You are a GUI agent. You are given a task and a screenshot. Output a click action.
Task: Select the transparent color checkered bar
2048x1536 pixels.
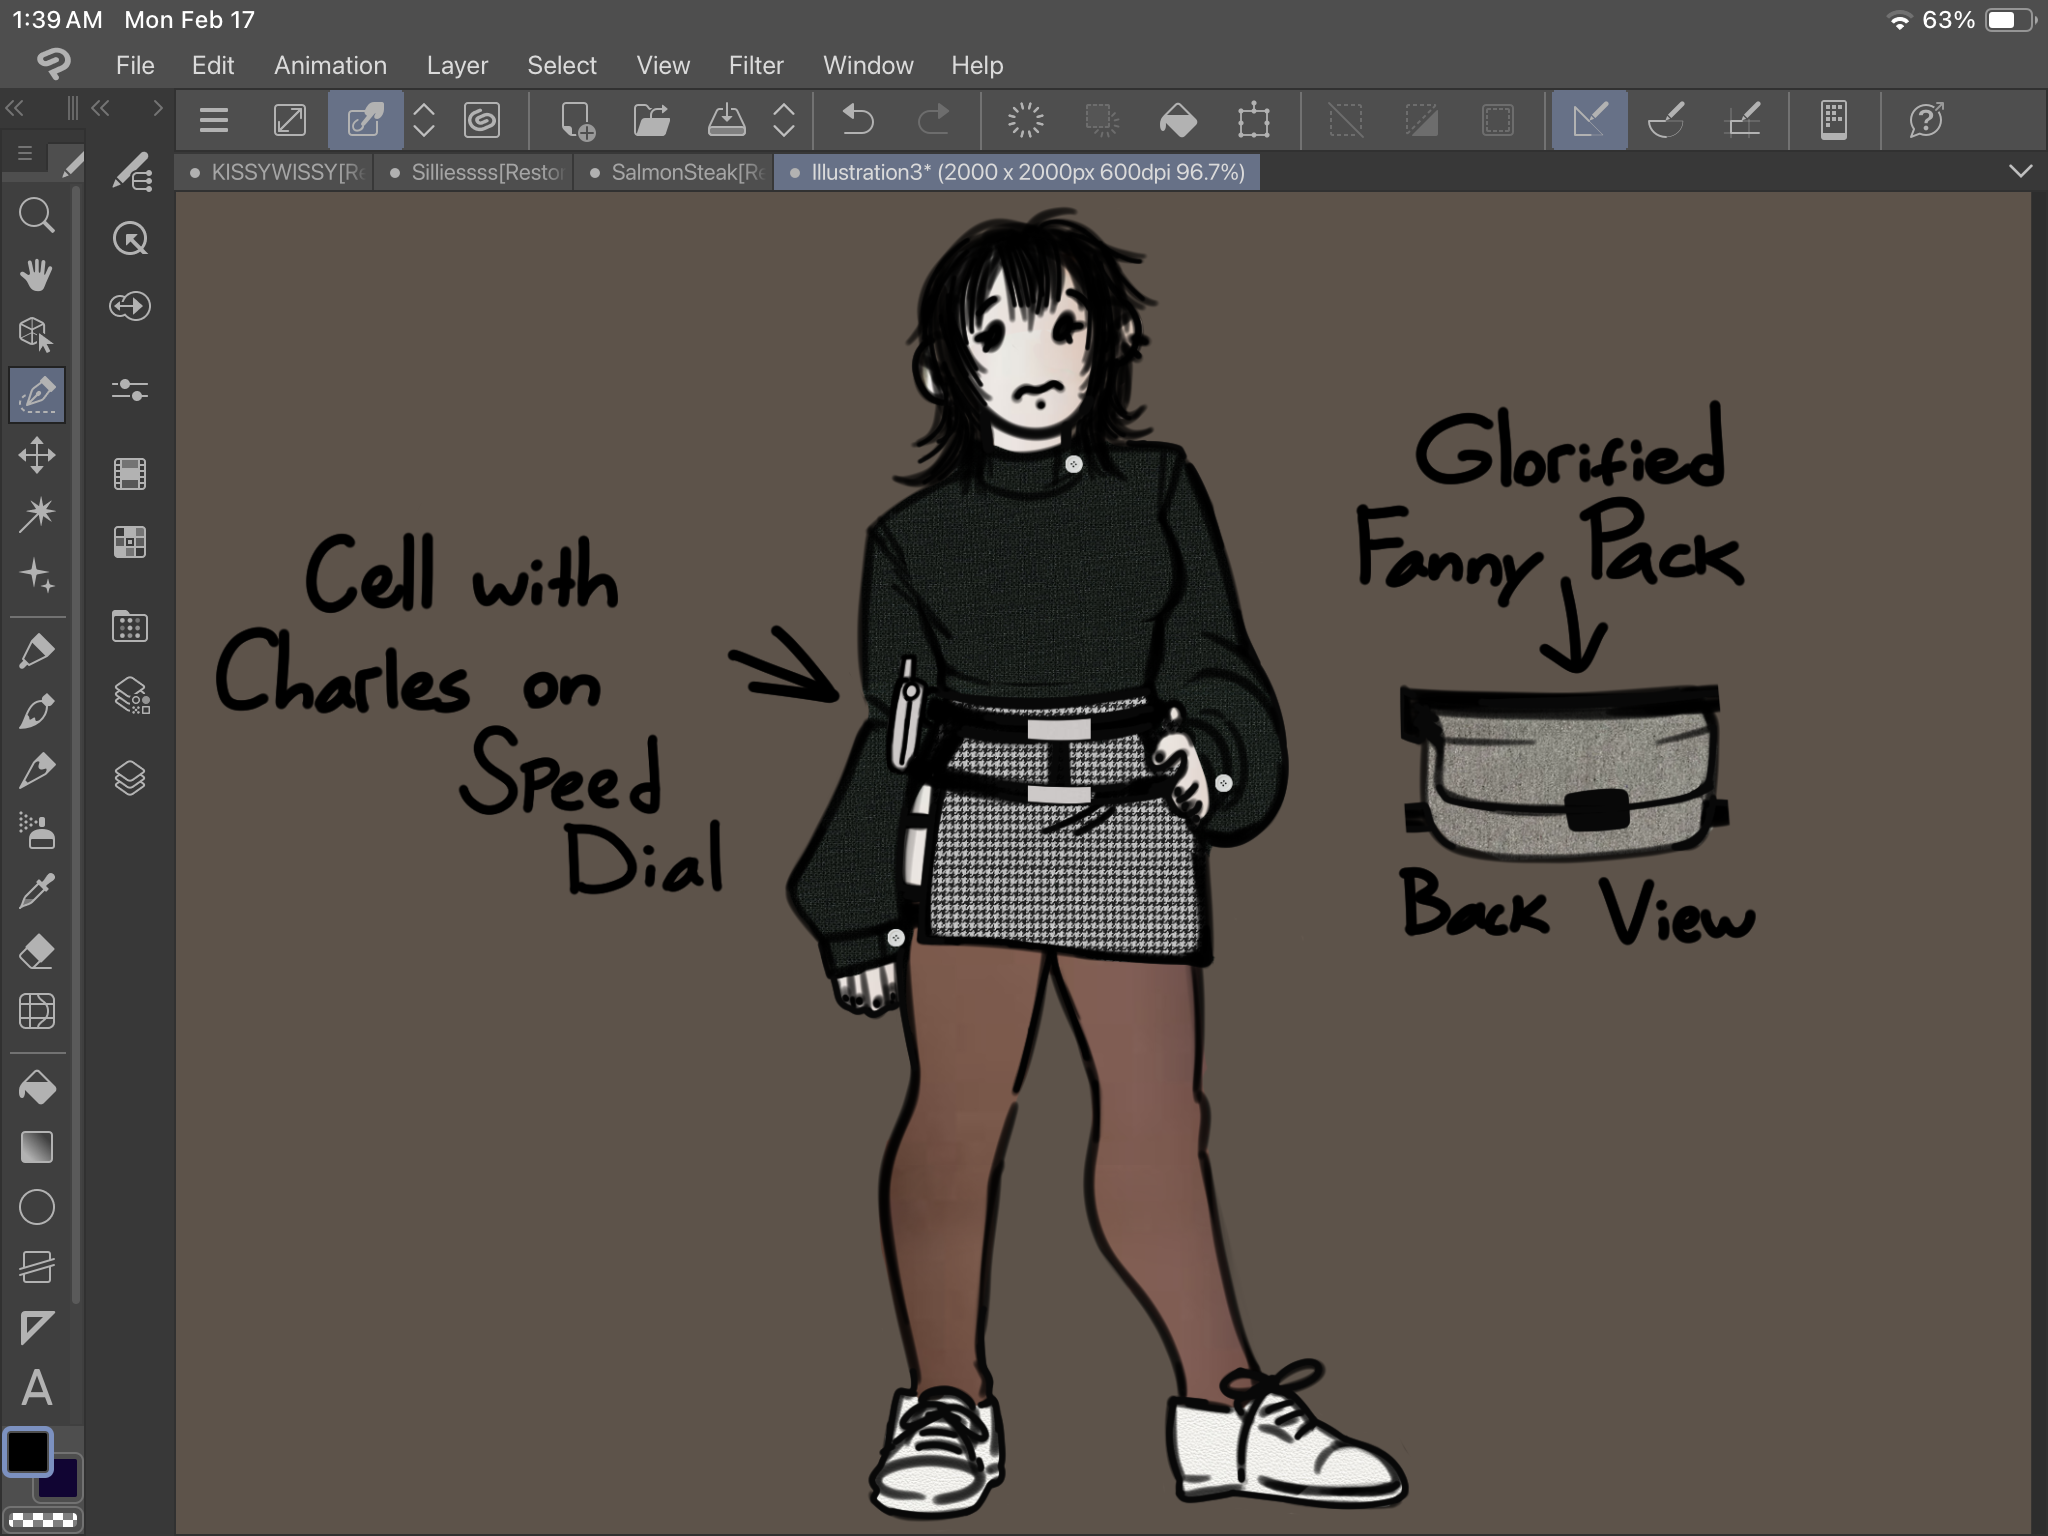[x=42, y=1521]
